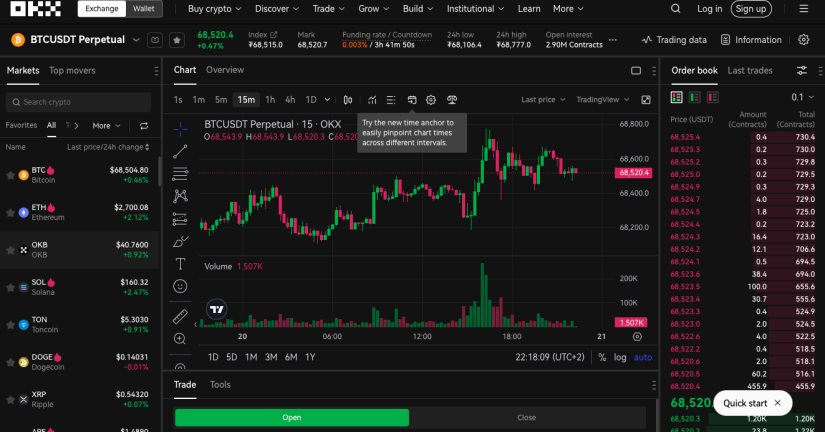Open the 0.1 order book depth dropdown

[x=802, y=97]
